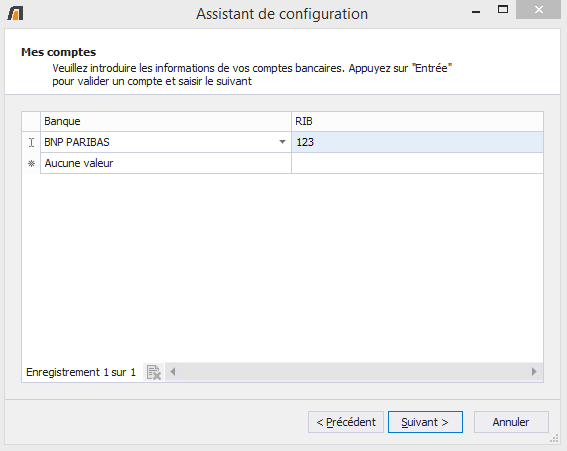567x451 pixels.
Task: Select the Aucune valeur bank cell
Action: pos(166,163)
